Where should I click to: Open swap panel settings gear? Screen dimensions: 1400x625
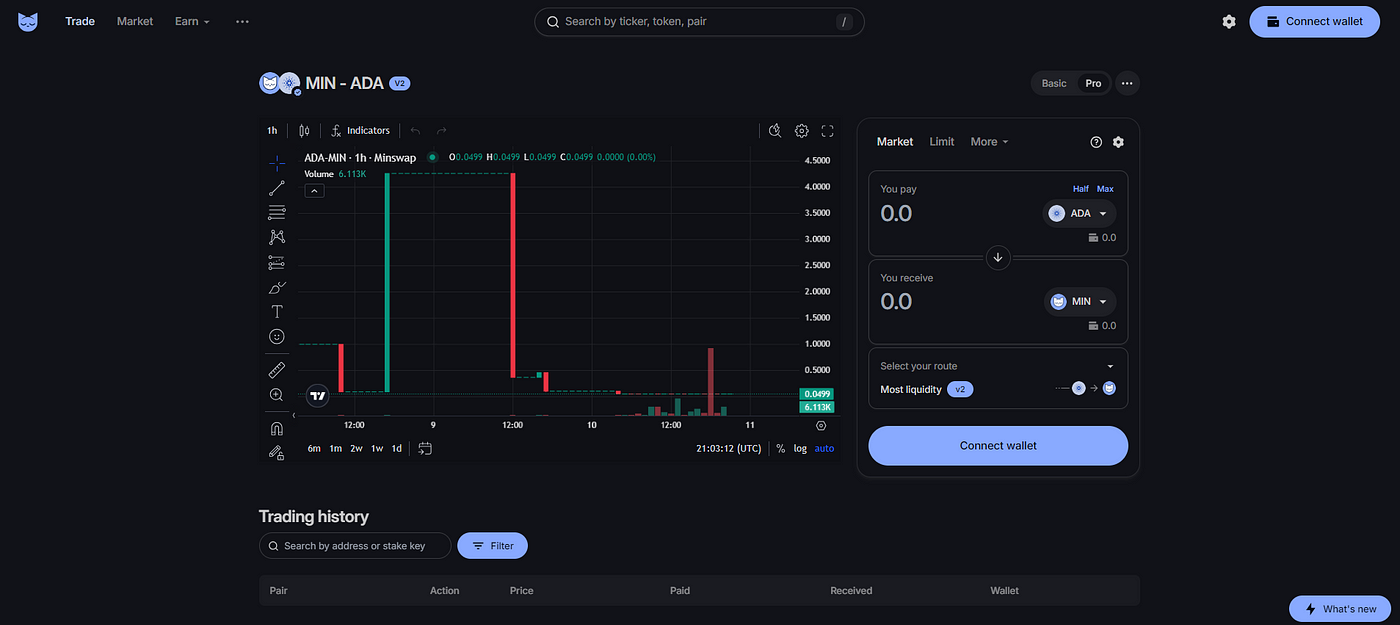[x=1118, y=142]
